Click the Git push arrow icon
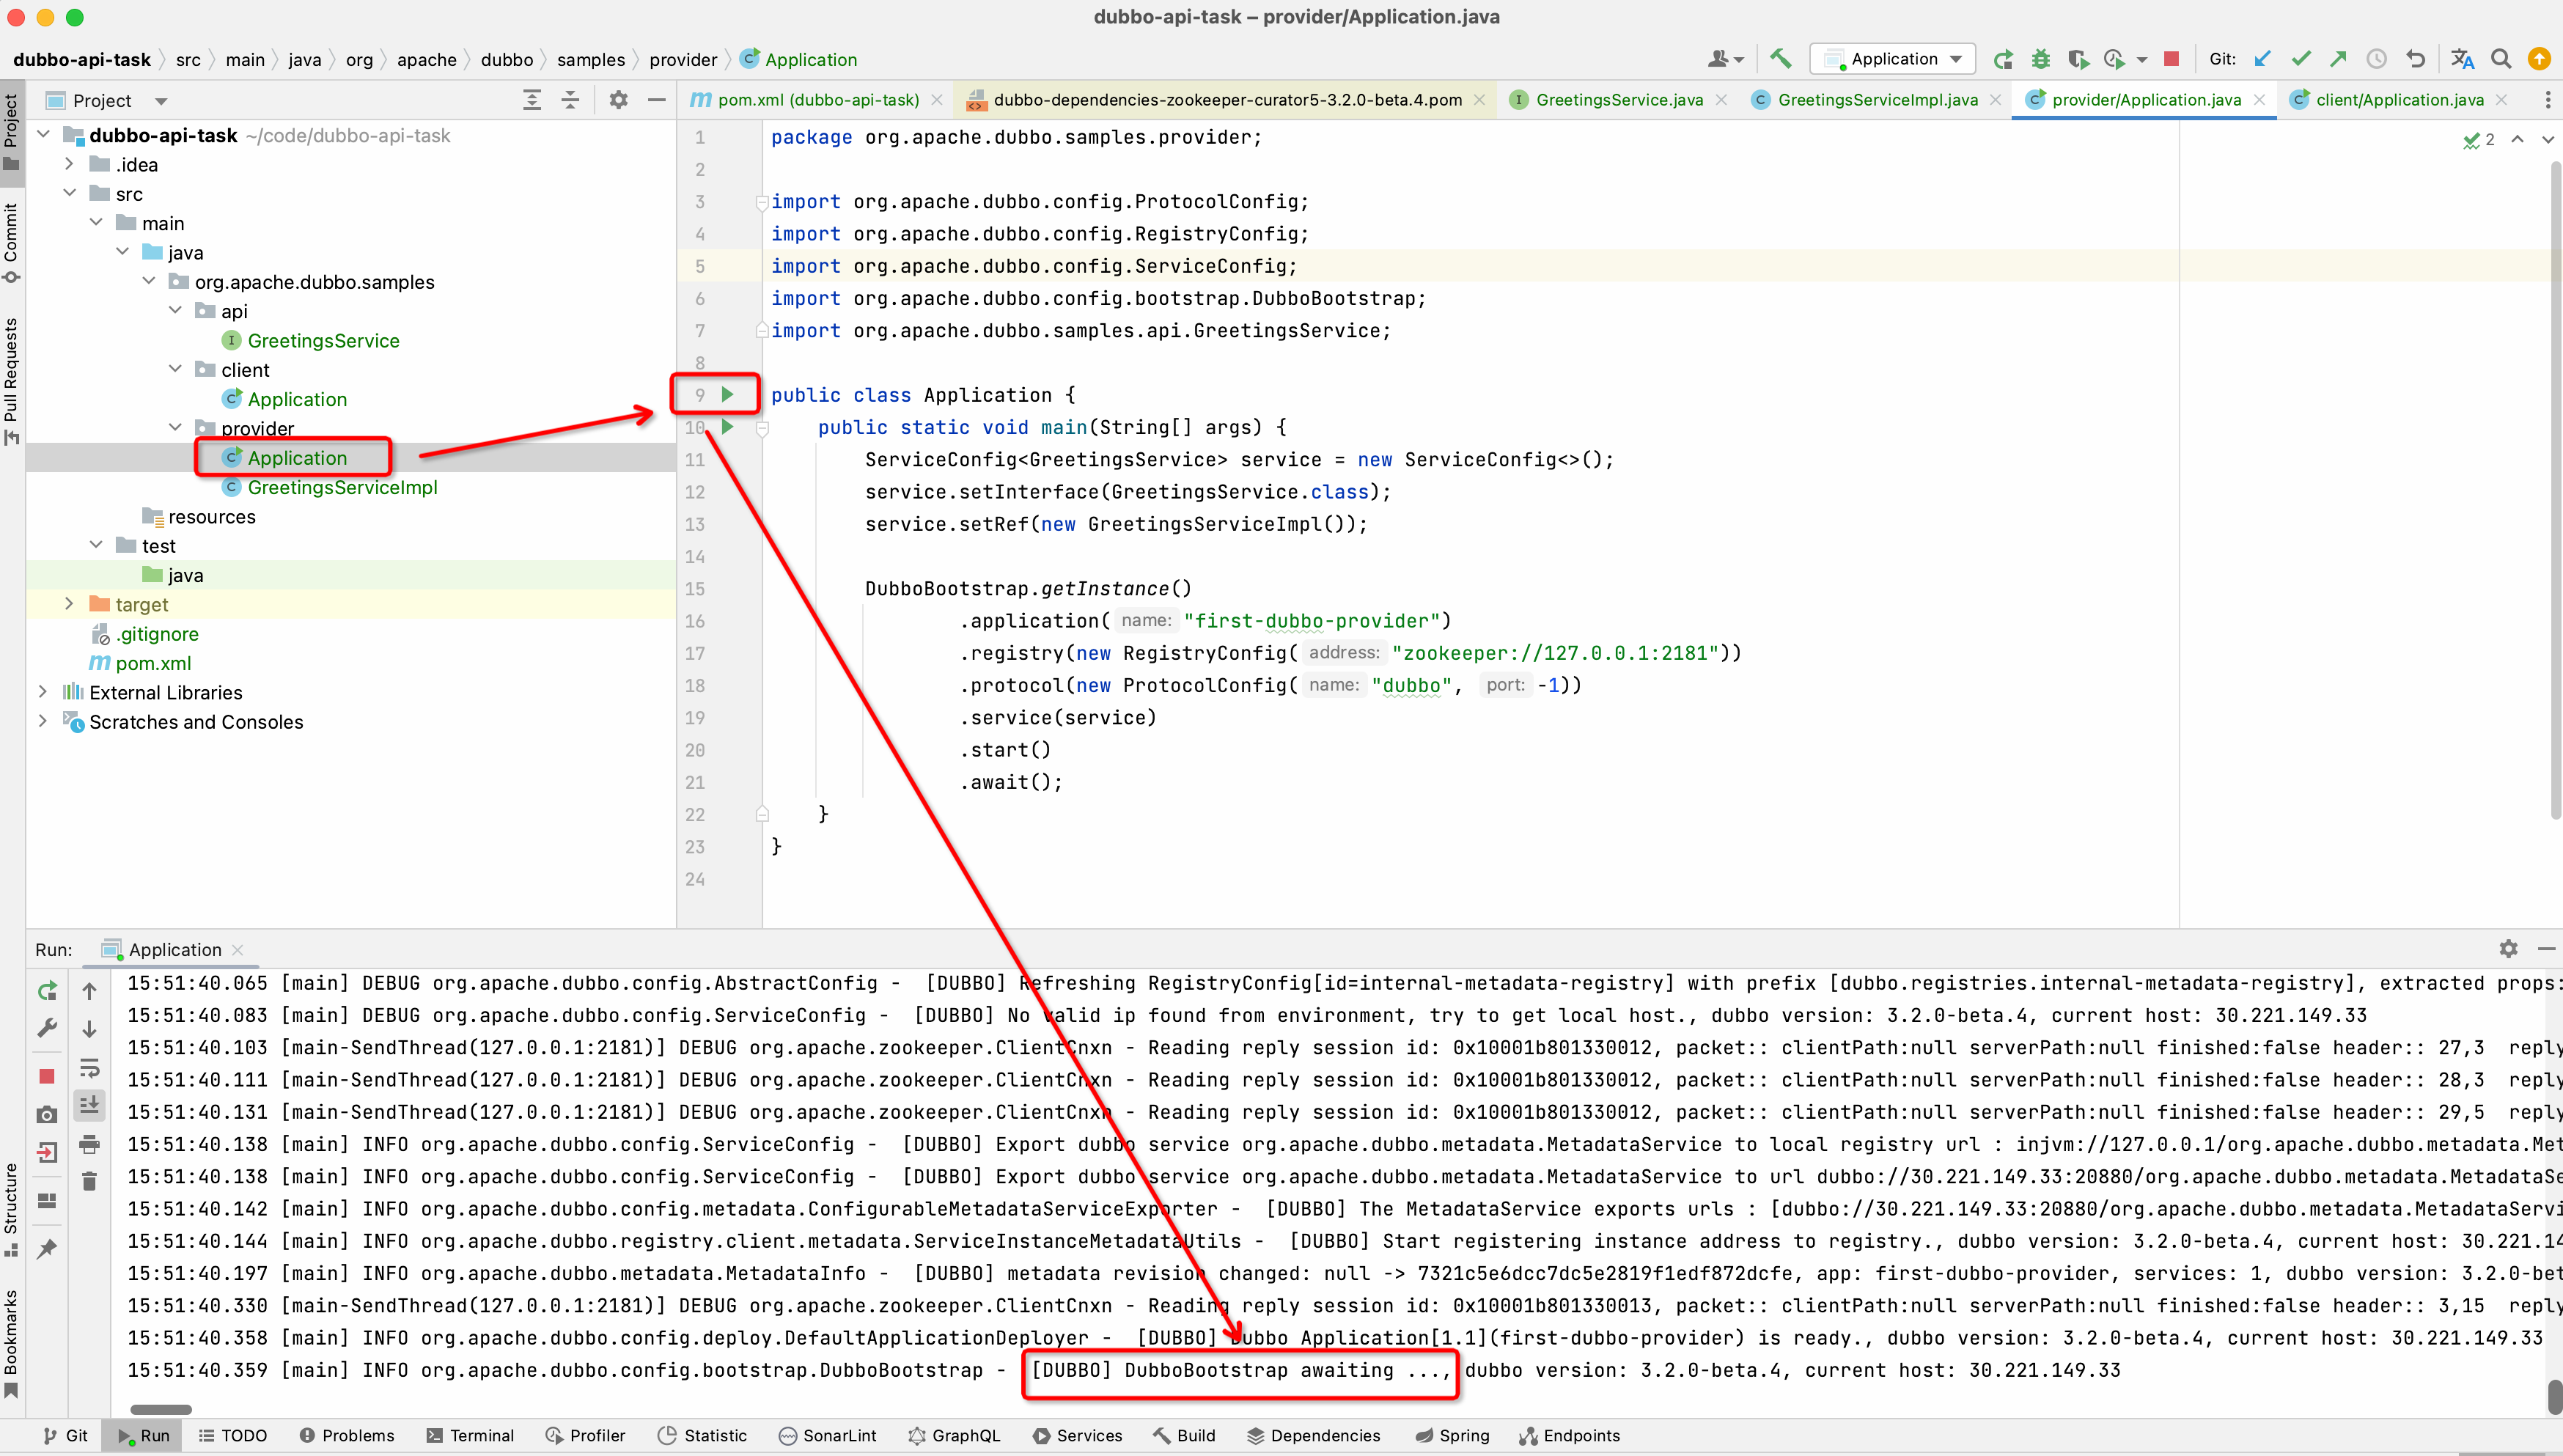Screen dimensions: 2563x1456 2338,59
